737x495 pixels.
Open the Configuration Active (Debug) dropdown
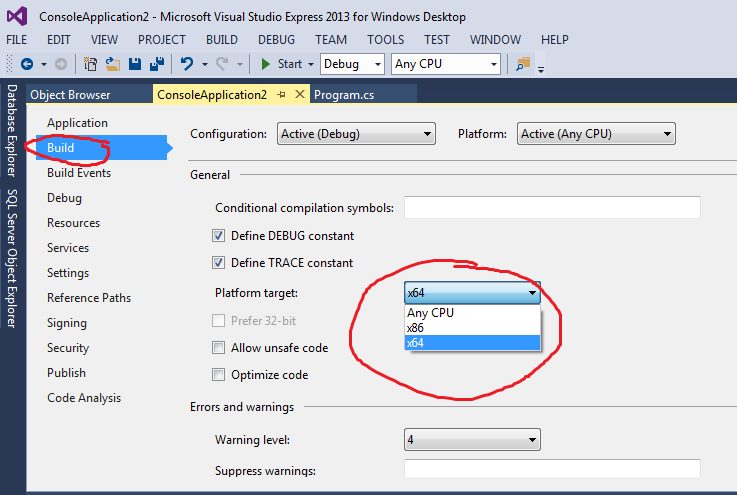click(356, 134)
